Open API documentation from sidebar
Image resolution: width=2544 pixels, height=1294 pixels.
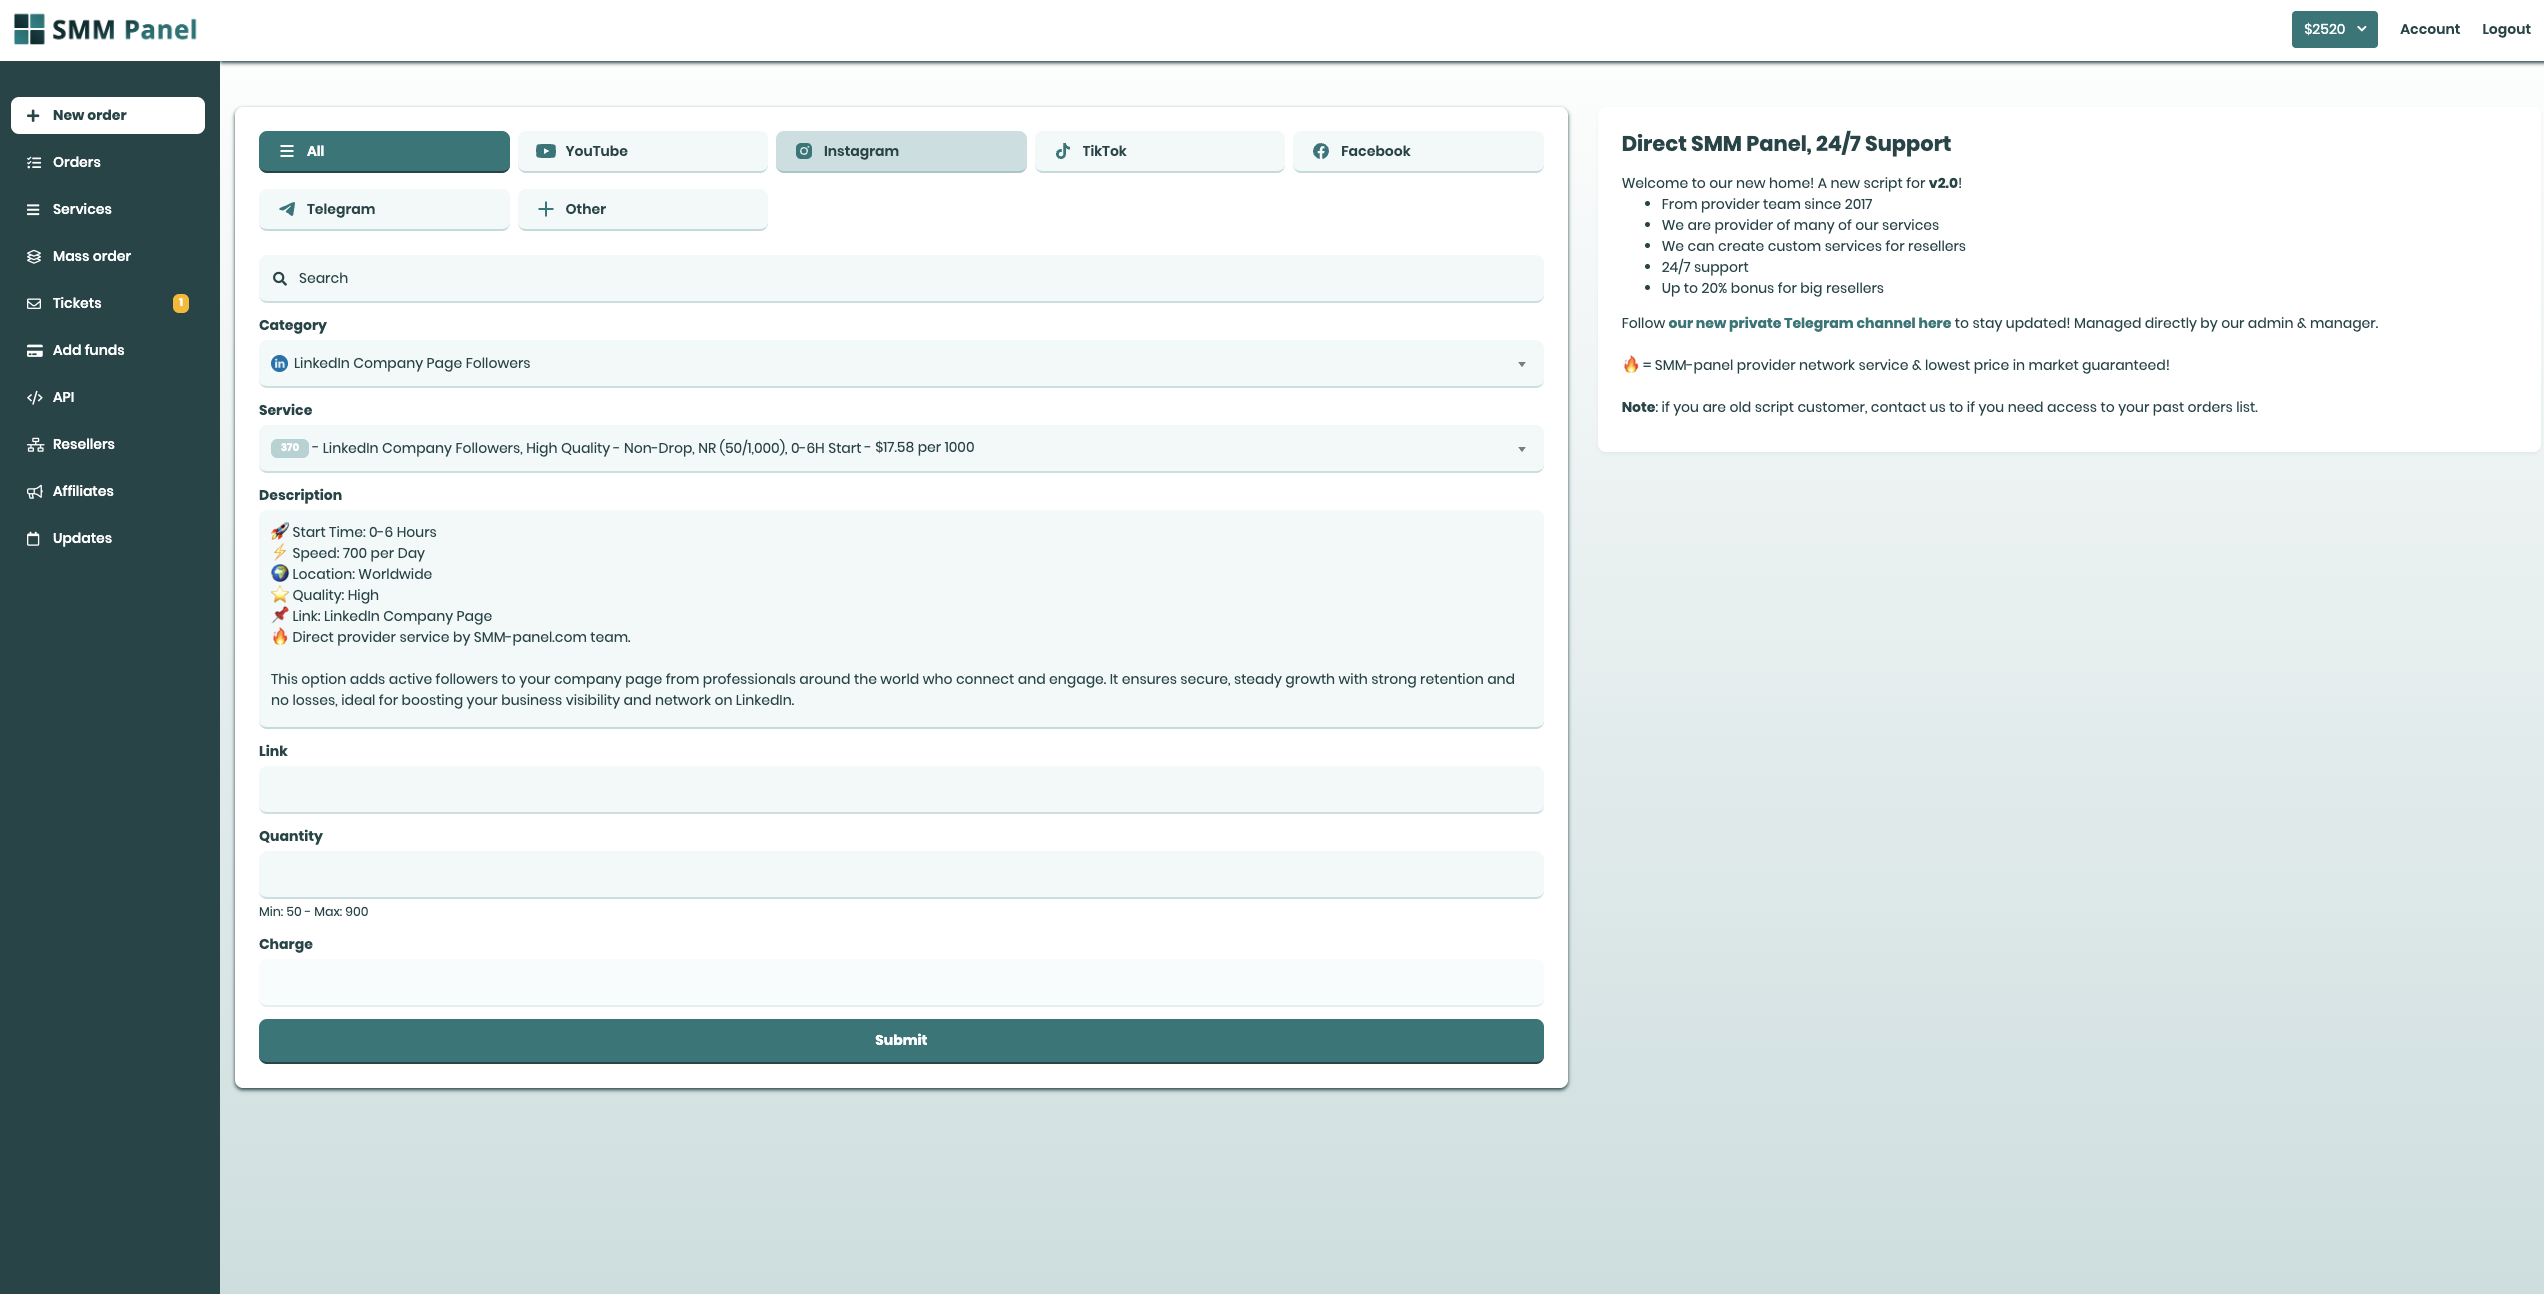[108, 397]
